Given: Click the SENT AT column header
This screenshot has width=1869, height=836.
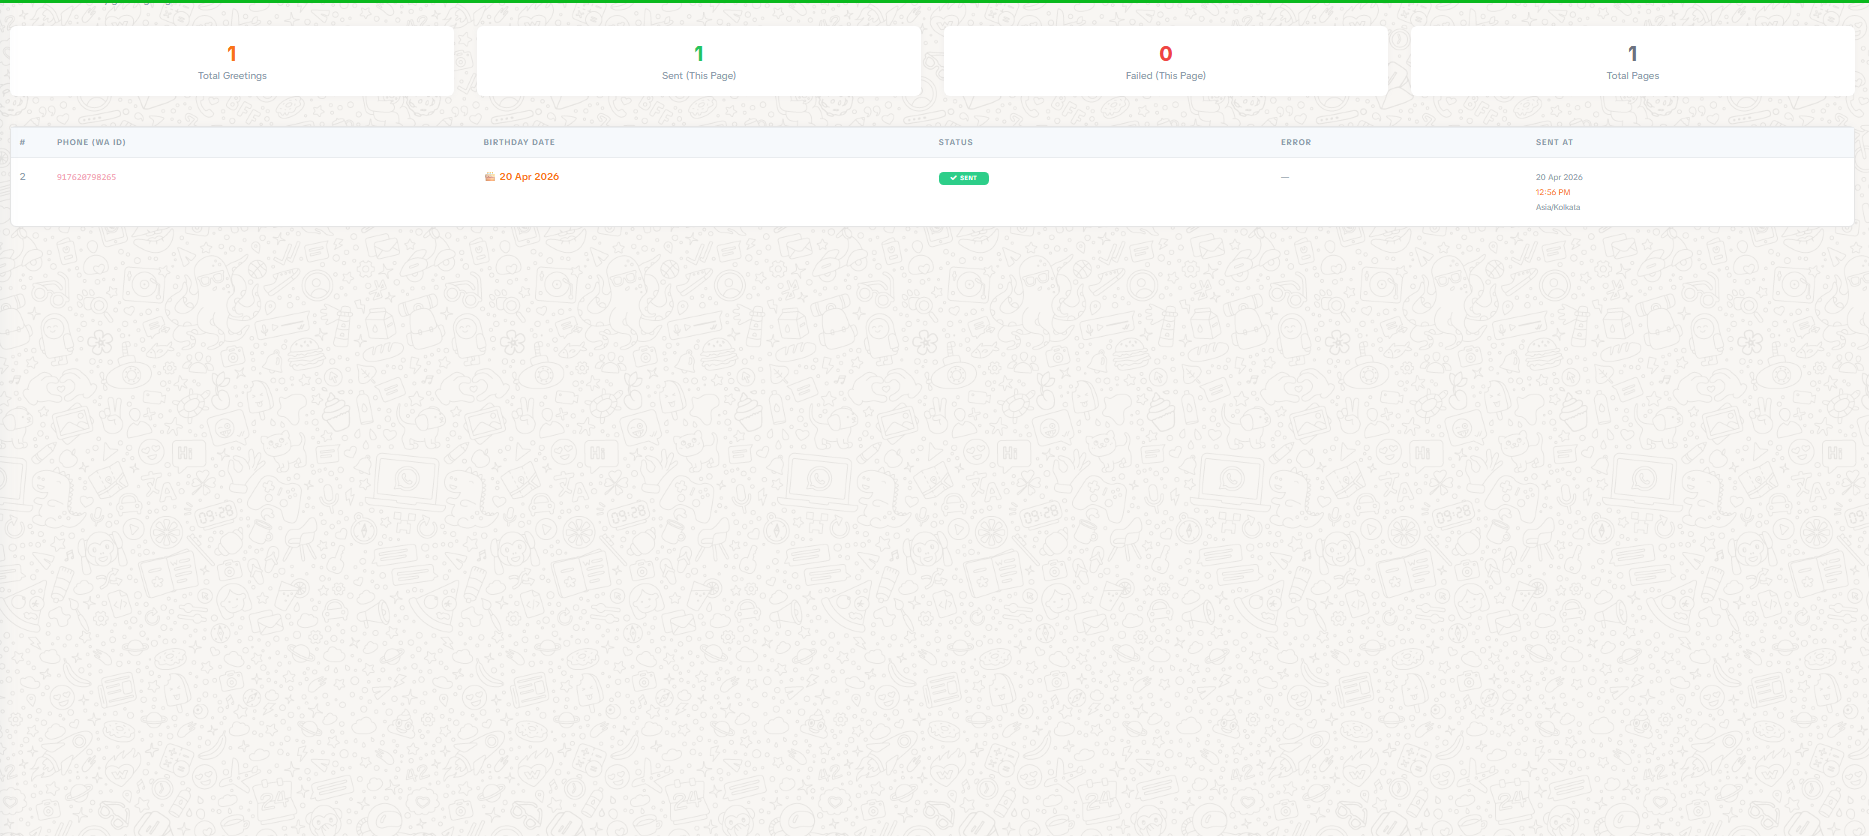Looking at the screenshot, I should pos(1554,142).
